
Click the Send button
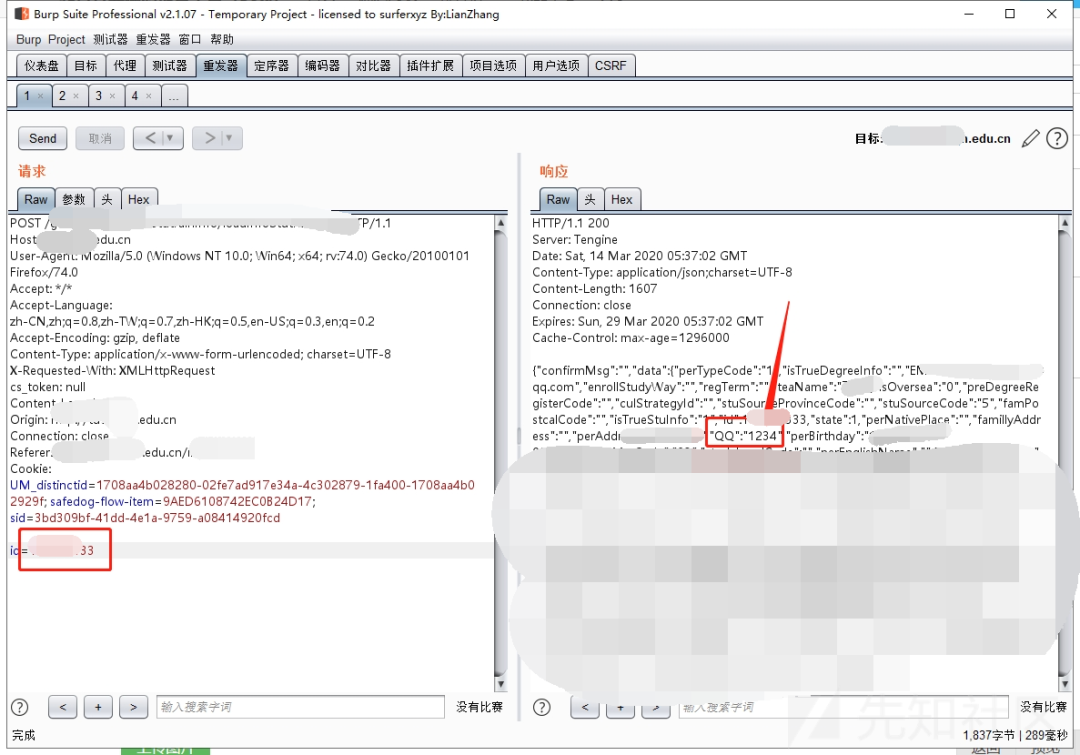[43, 138]
